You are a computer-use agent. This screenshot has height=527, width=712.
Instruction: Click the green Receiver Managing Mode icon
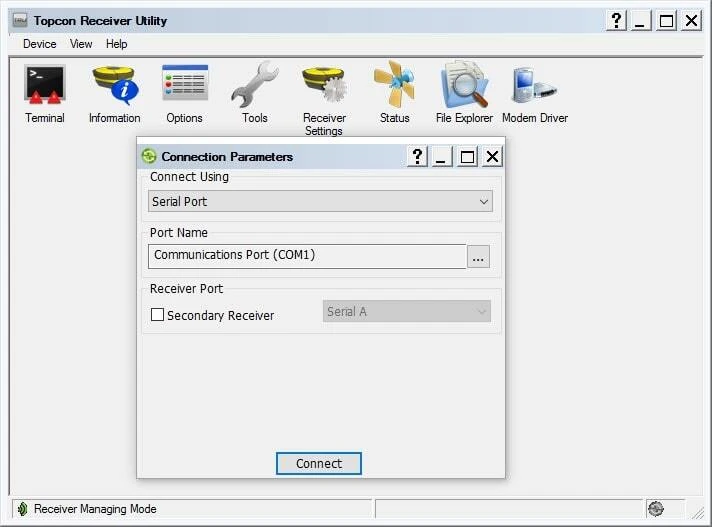22,509
